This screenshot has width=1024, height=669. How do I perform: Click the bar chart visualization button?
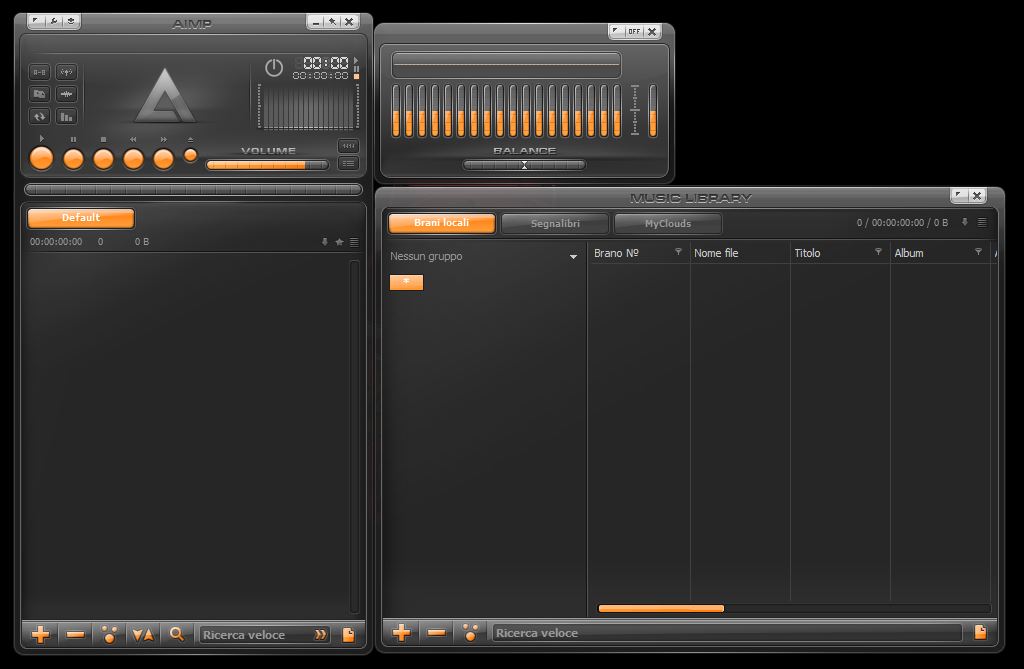pyautogui.click(x=66, y=116)
